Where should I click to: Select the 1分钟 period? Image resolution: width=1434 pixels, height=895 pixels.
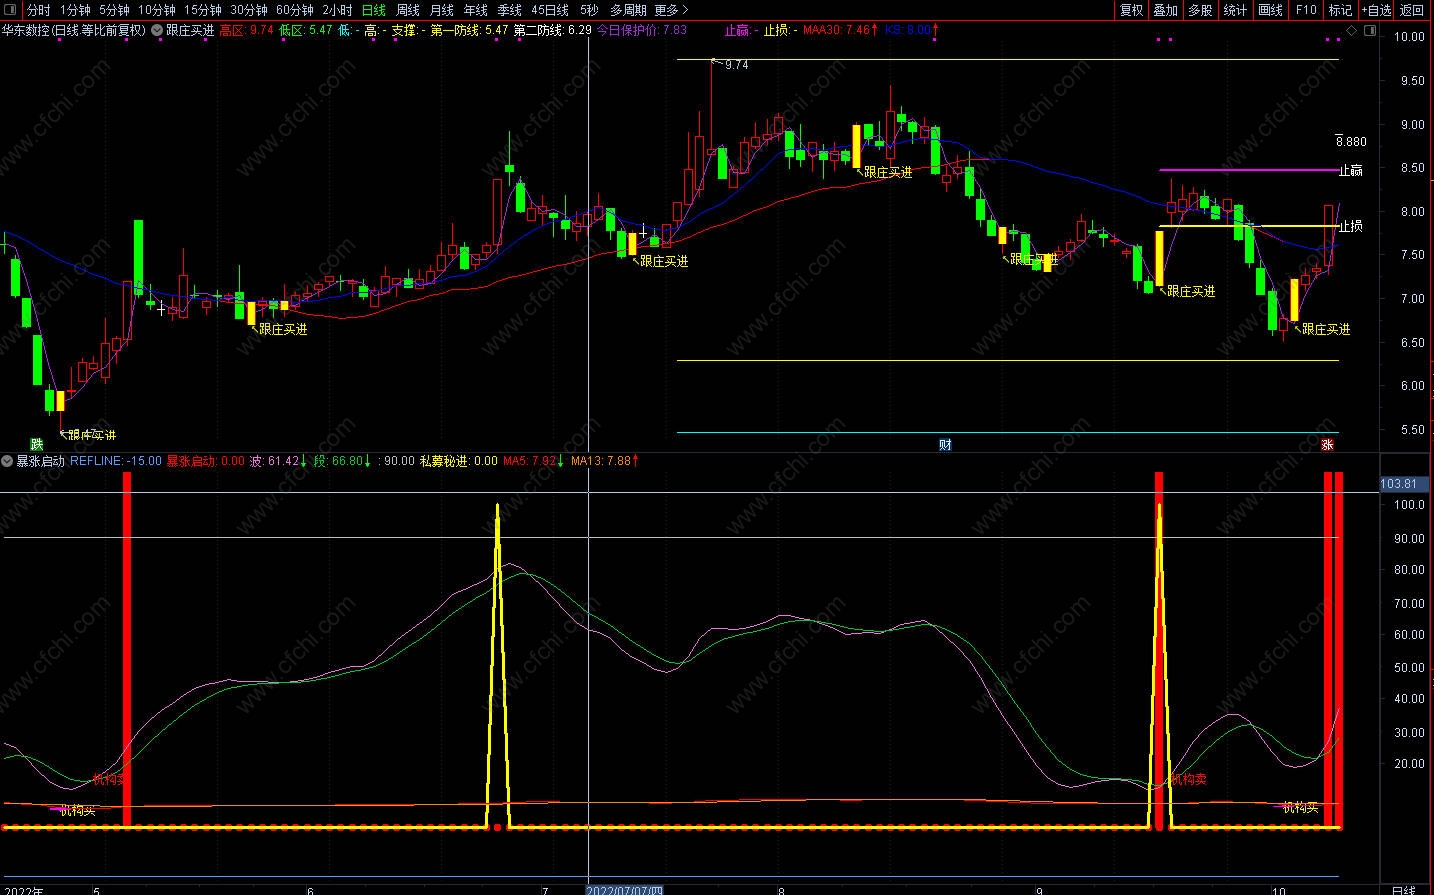75,10
